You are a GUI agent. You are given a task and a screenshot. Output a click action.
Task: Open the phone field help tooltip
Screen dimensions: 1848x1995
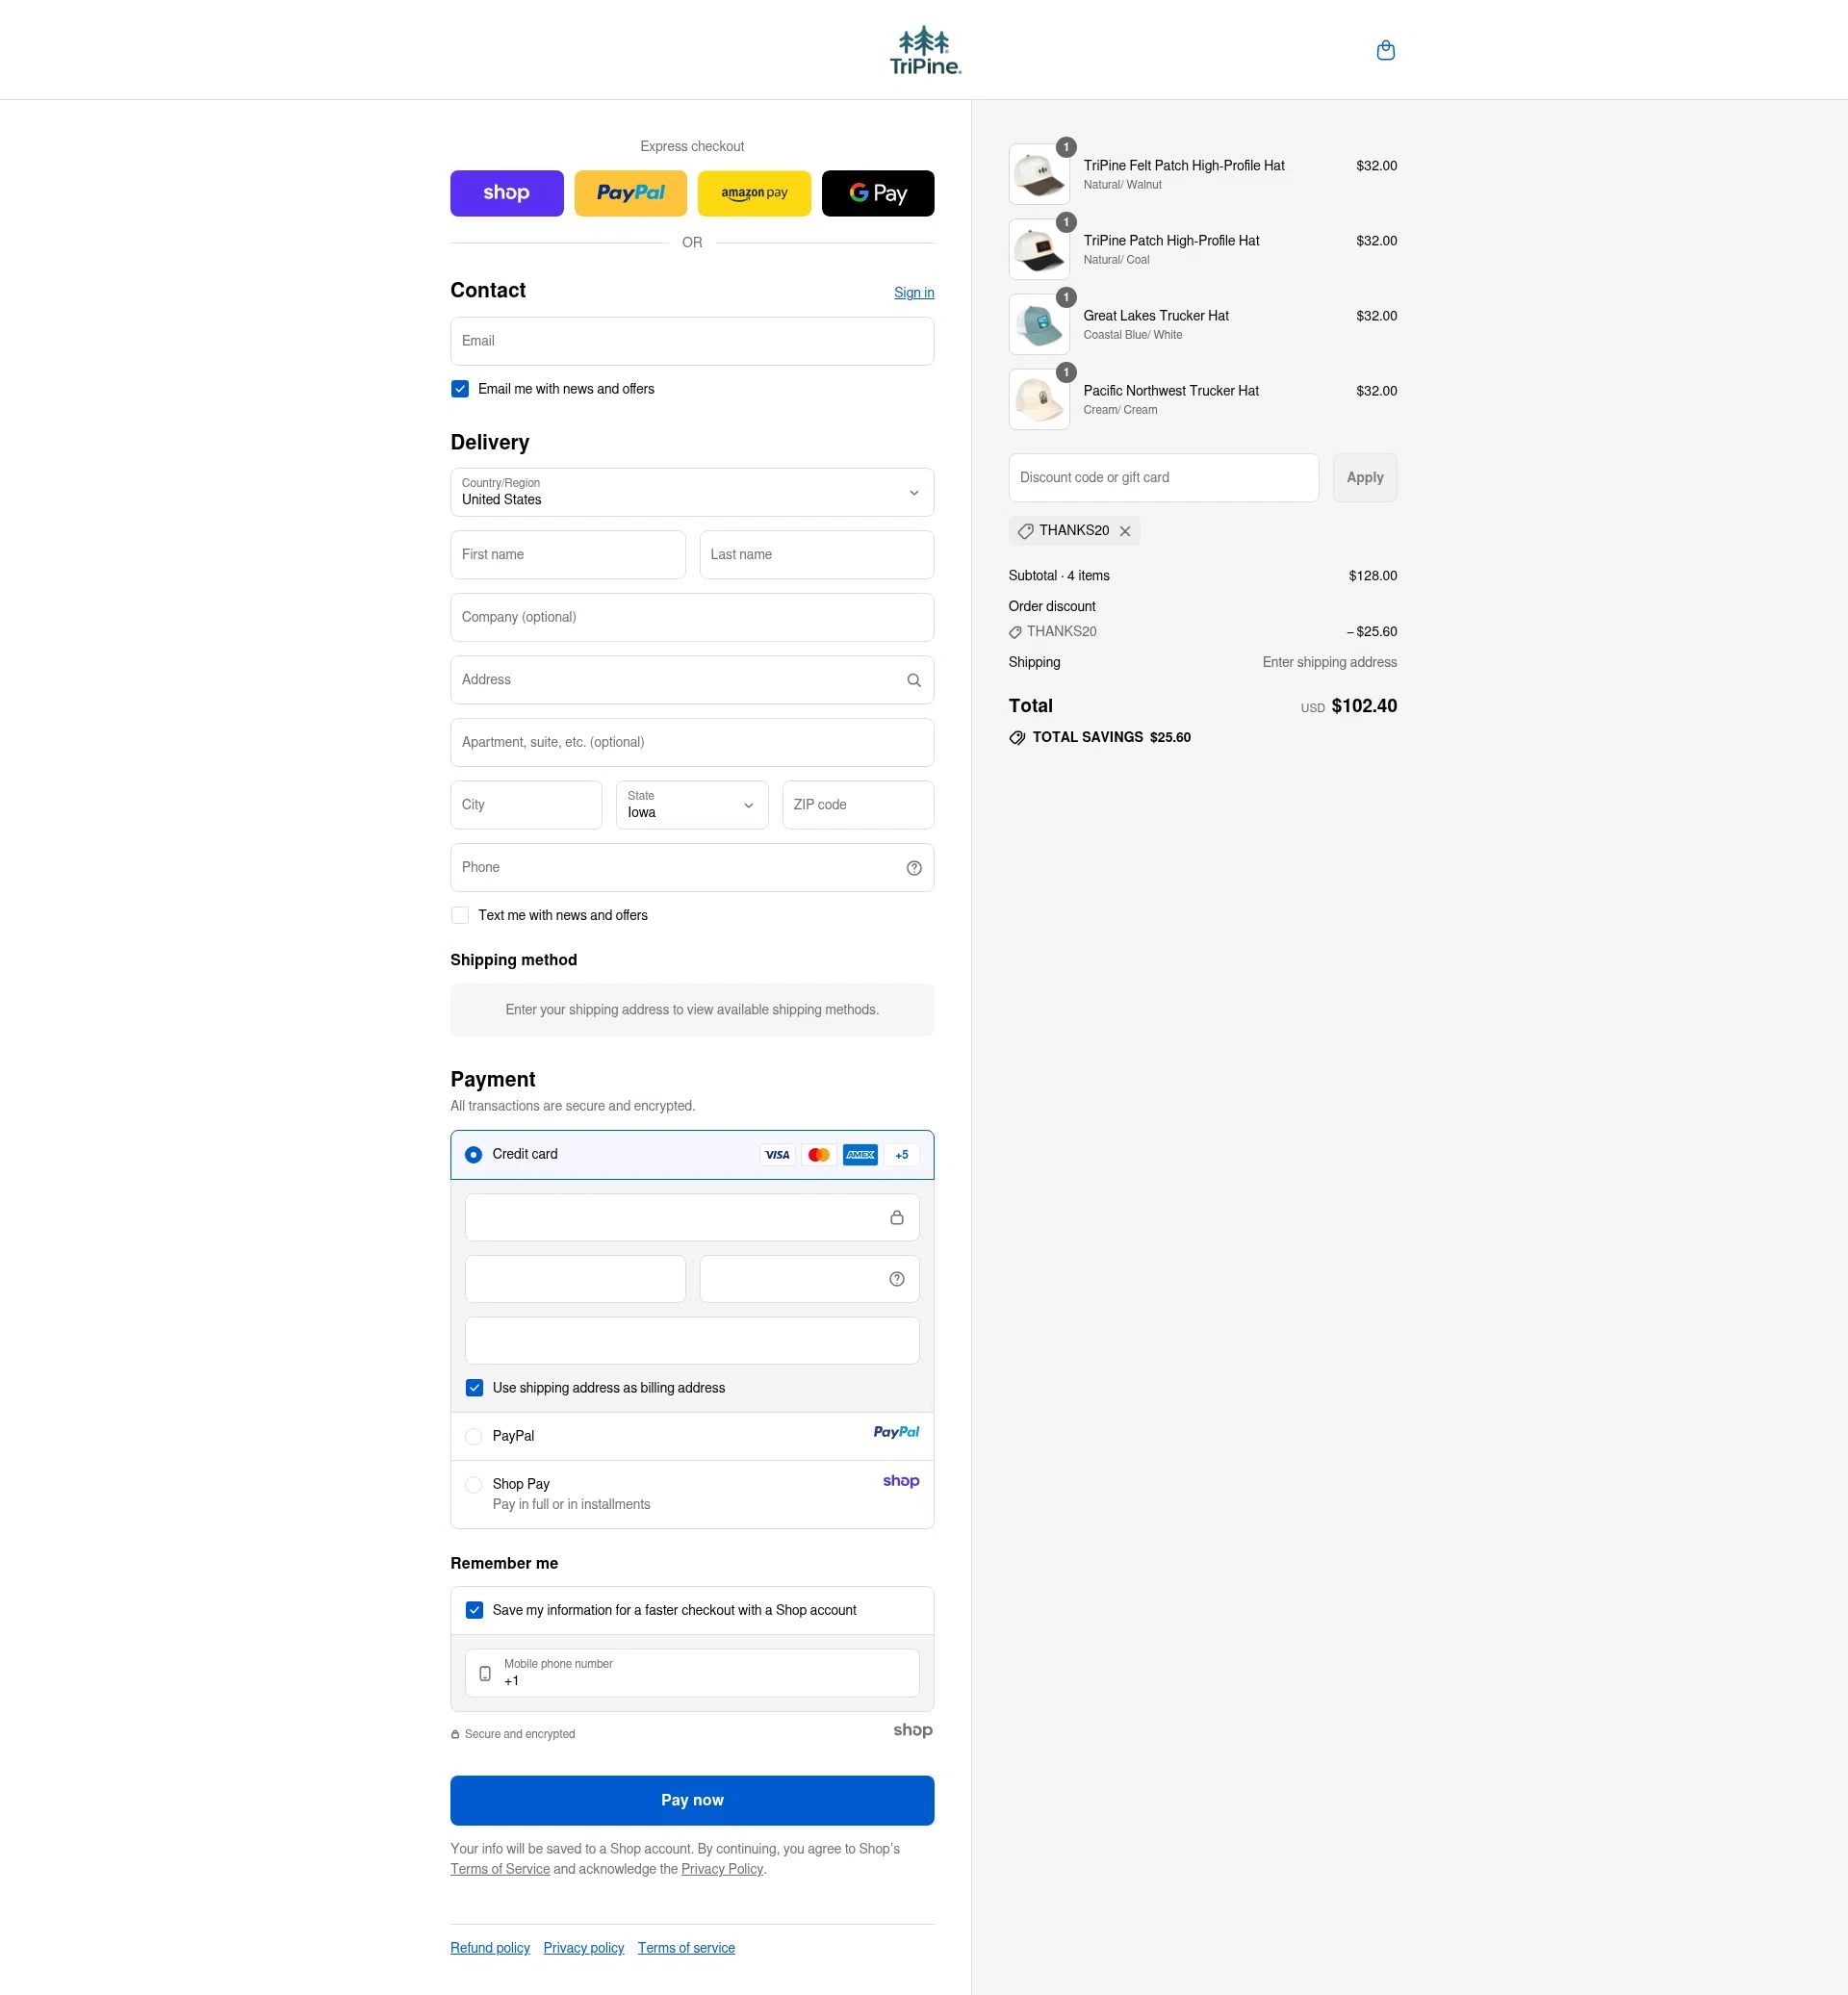coord(913,867)
